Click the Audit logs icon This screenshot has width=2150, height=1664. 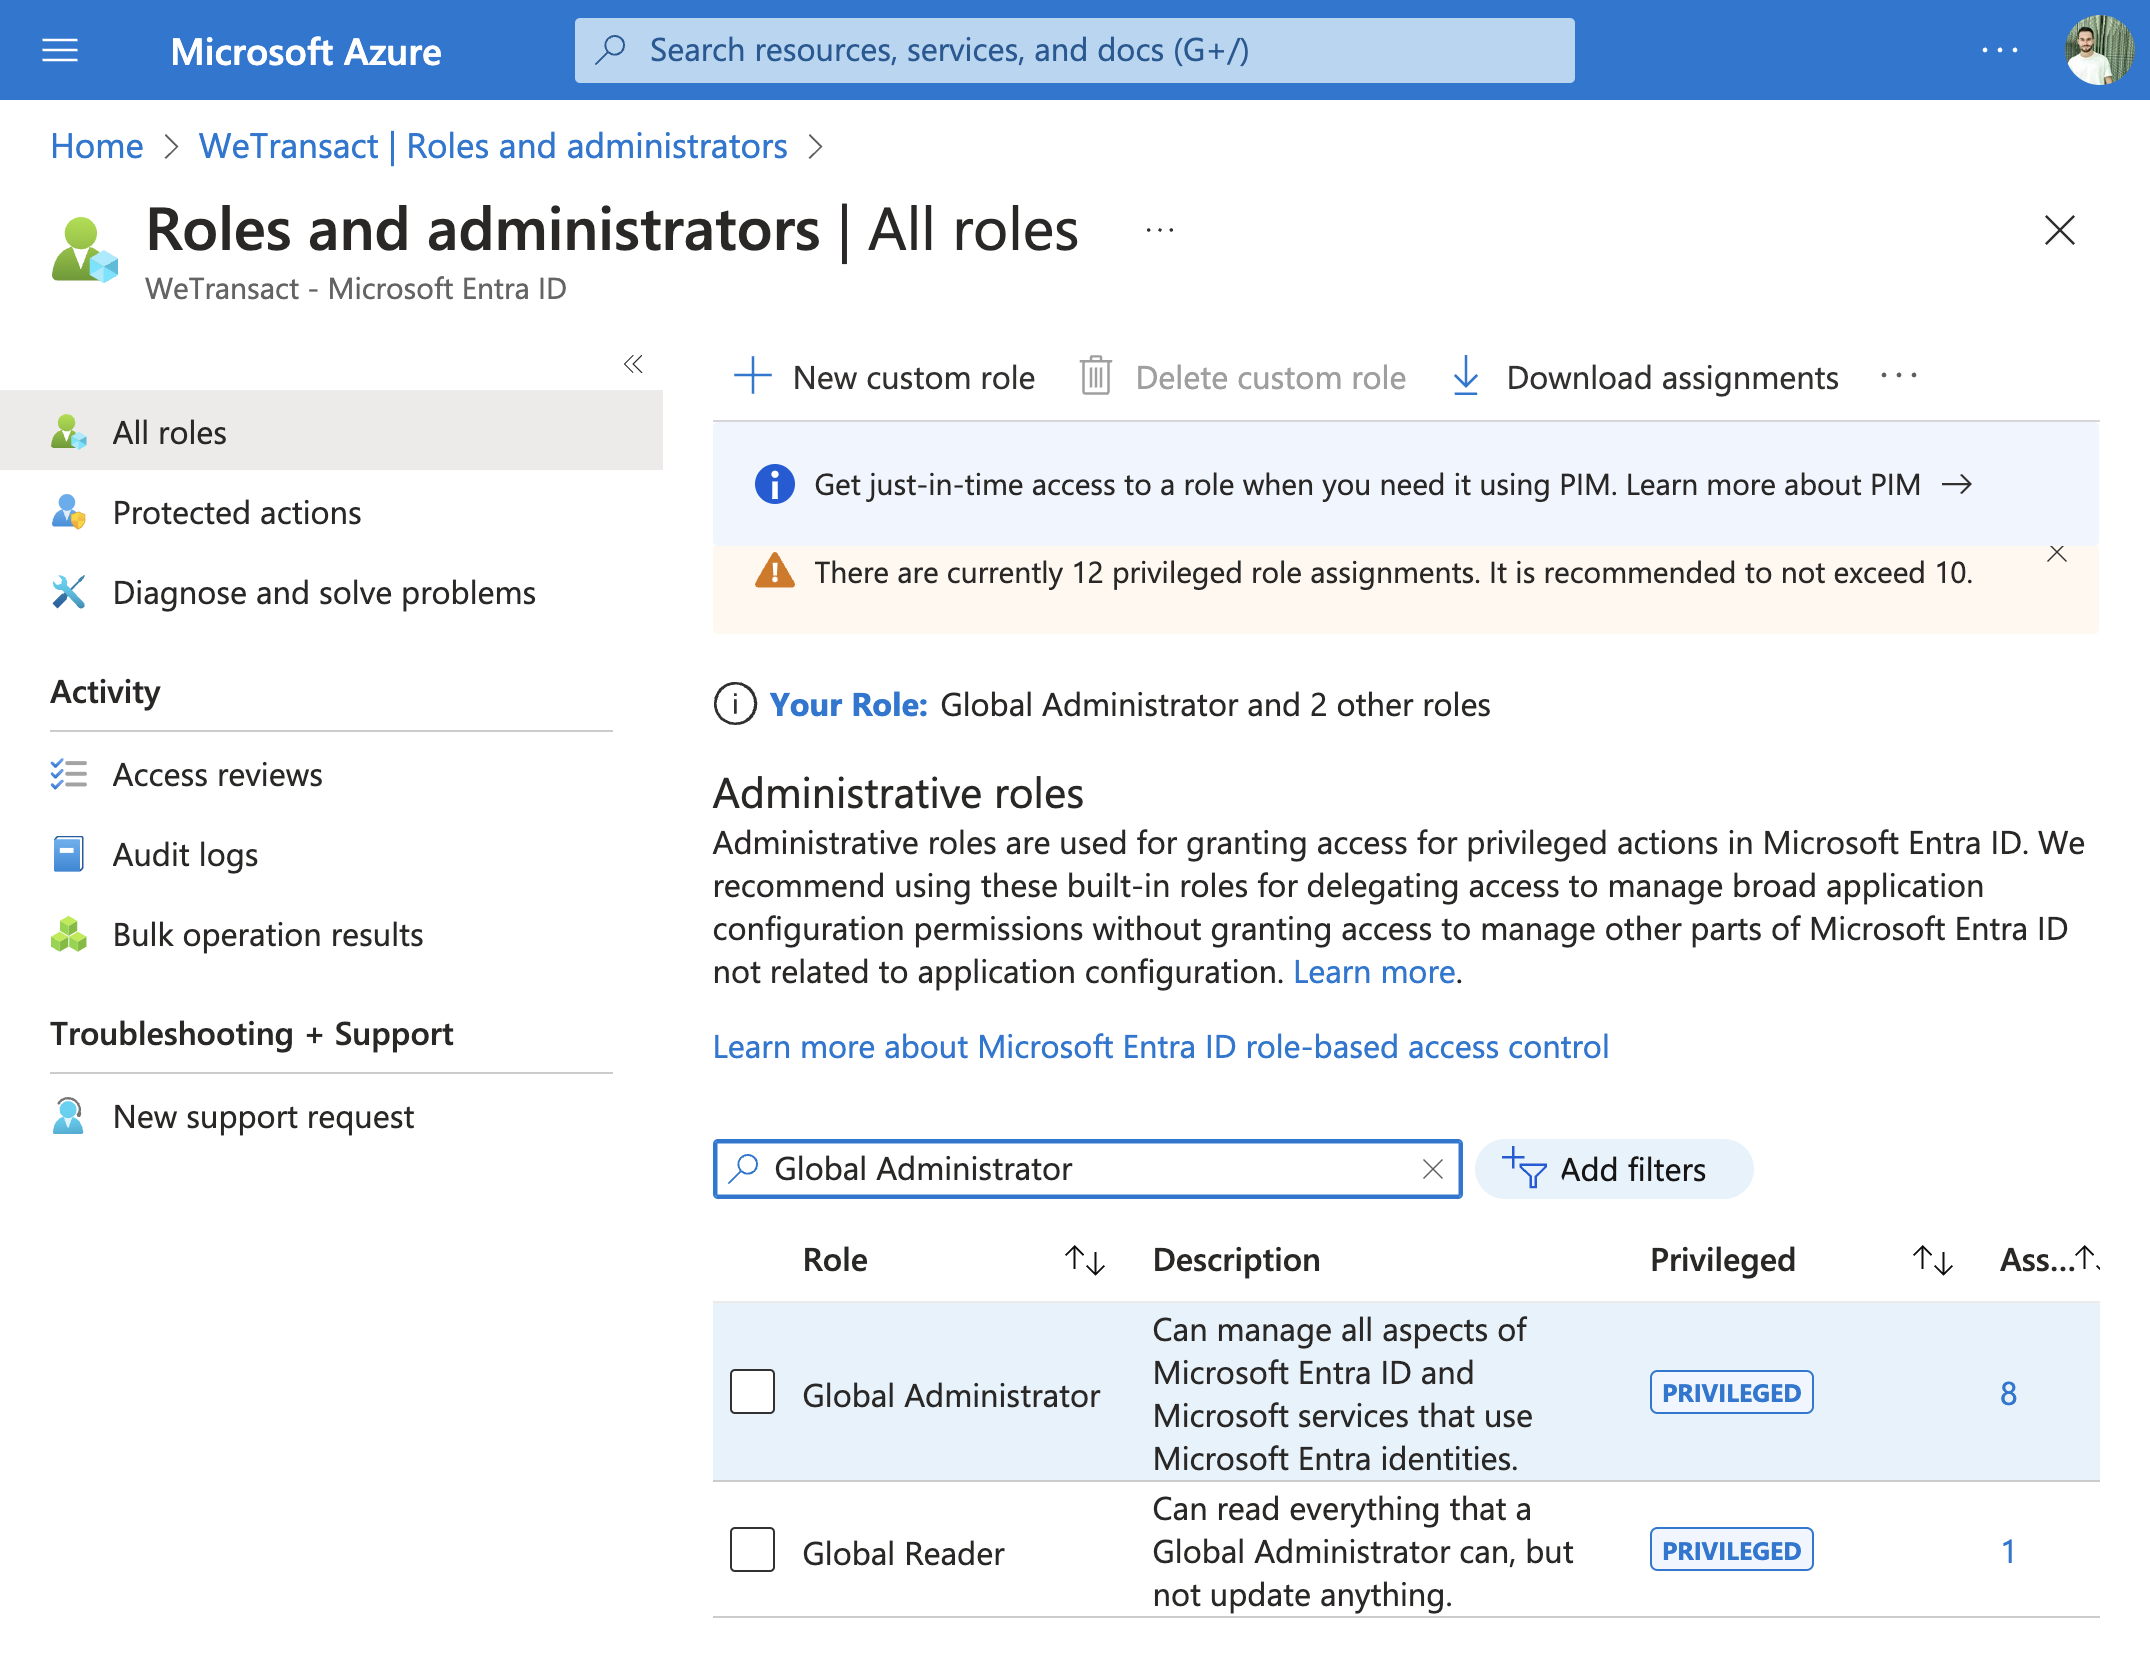68,854
